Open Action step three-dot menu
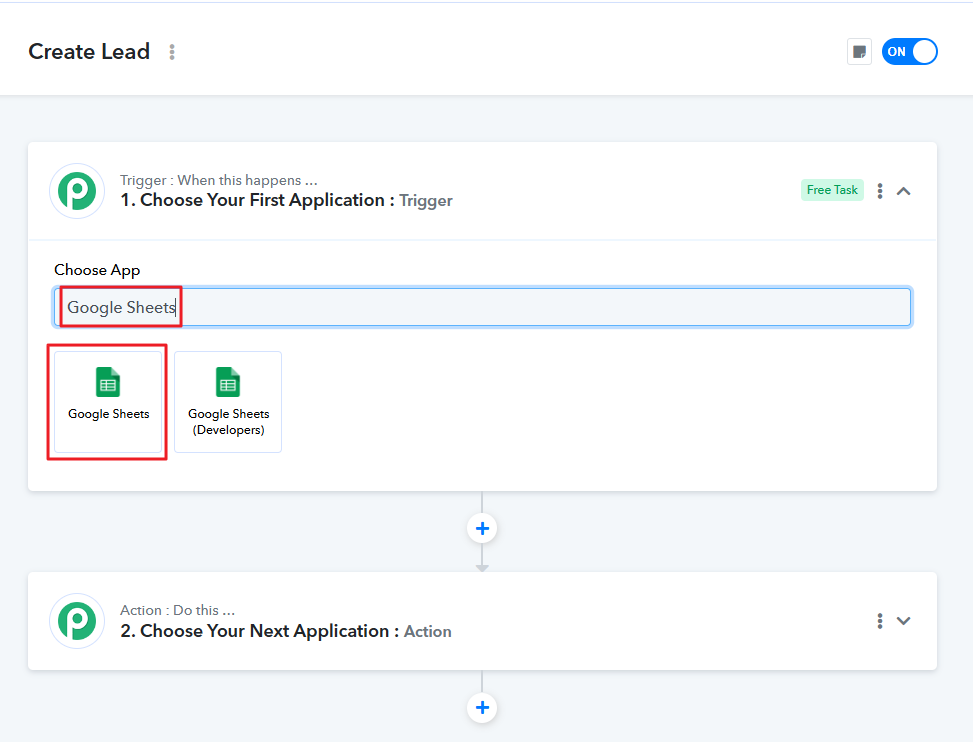 pyautogui.click(x=880, y=621)
